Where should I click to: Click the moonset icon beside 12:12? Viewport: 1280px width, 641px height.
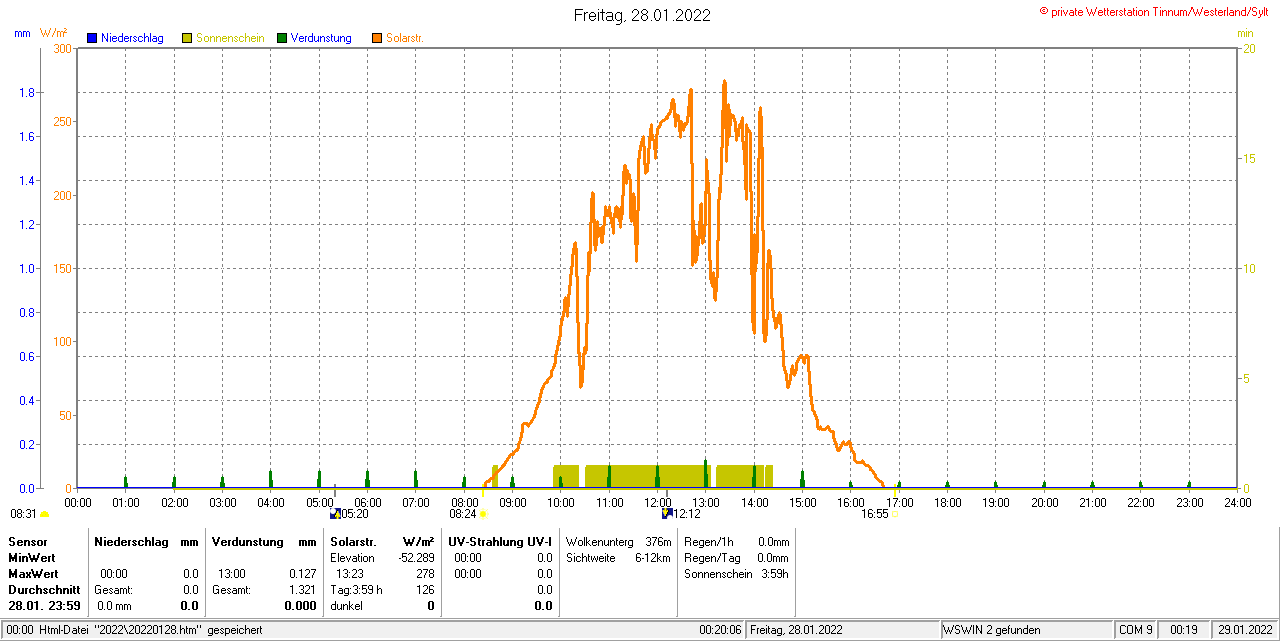(x=667, y=513)
